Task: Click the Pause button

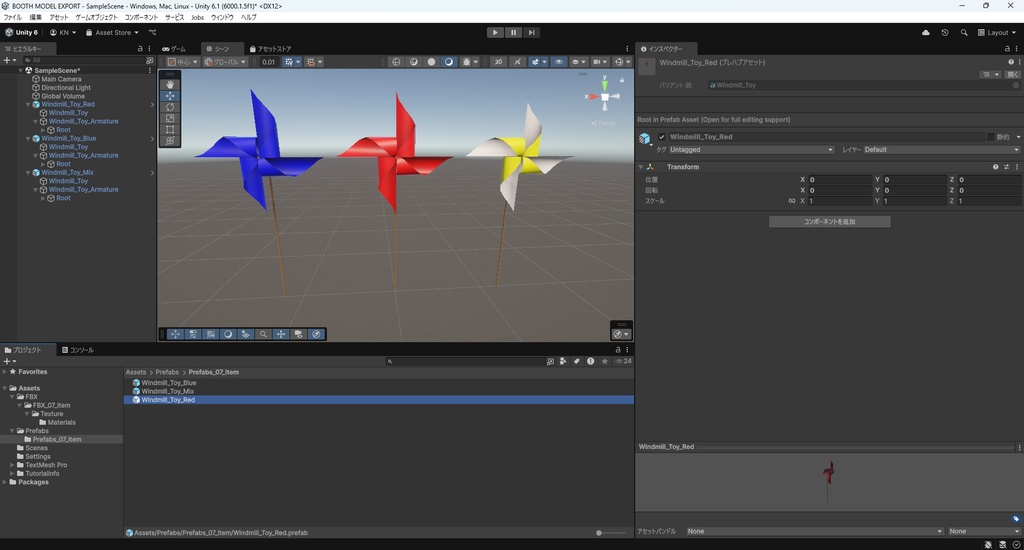Action: pyautogui.click(x=514, y=32)
